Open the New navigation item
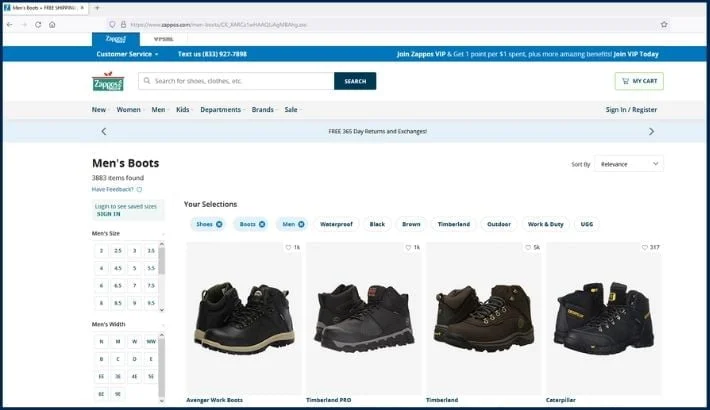The height and width of the screenshot is (410, 710). click(x=99, y=110)
